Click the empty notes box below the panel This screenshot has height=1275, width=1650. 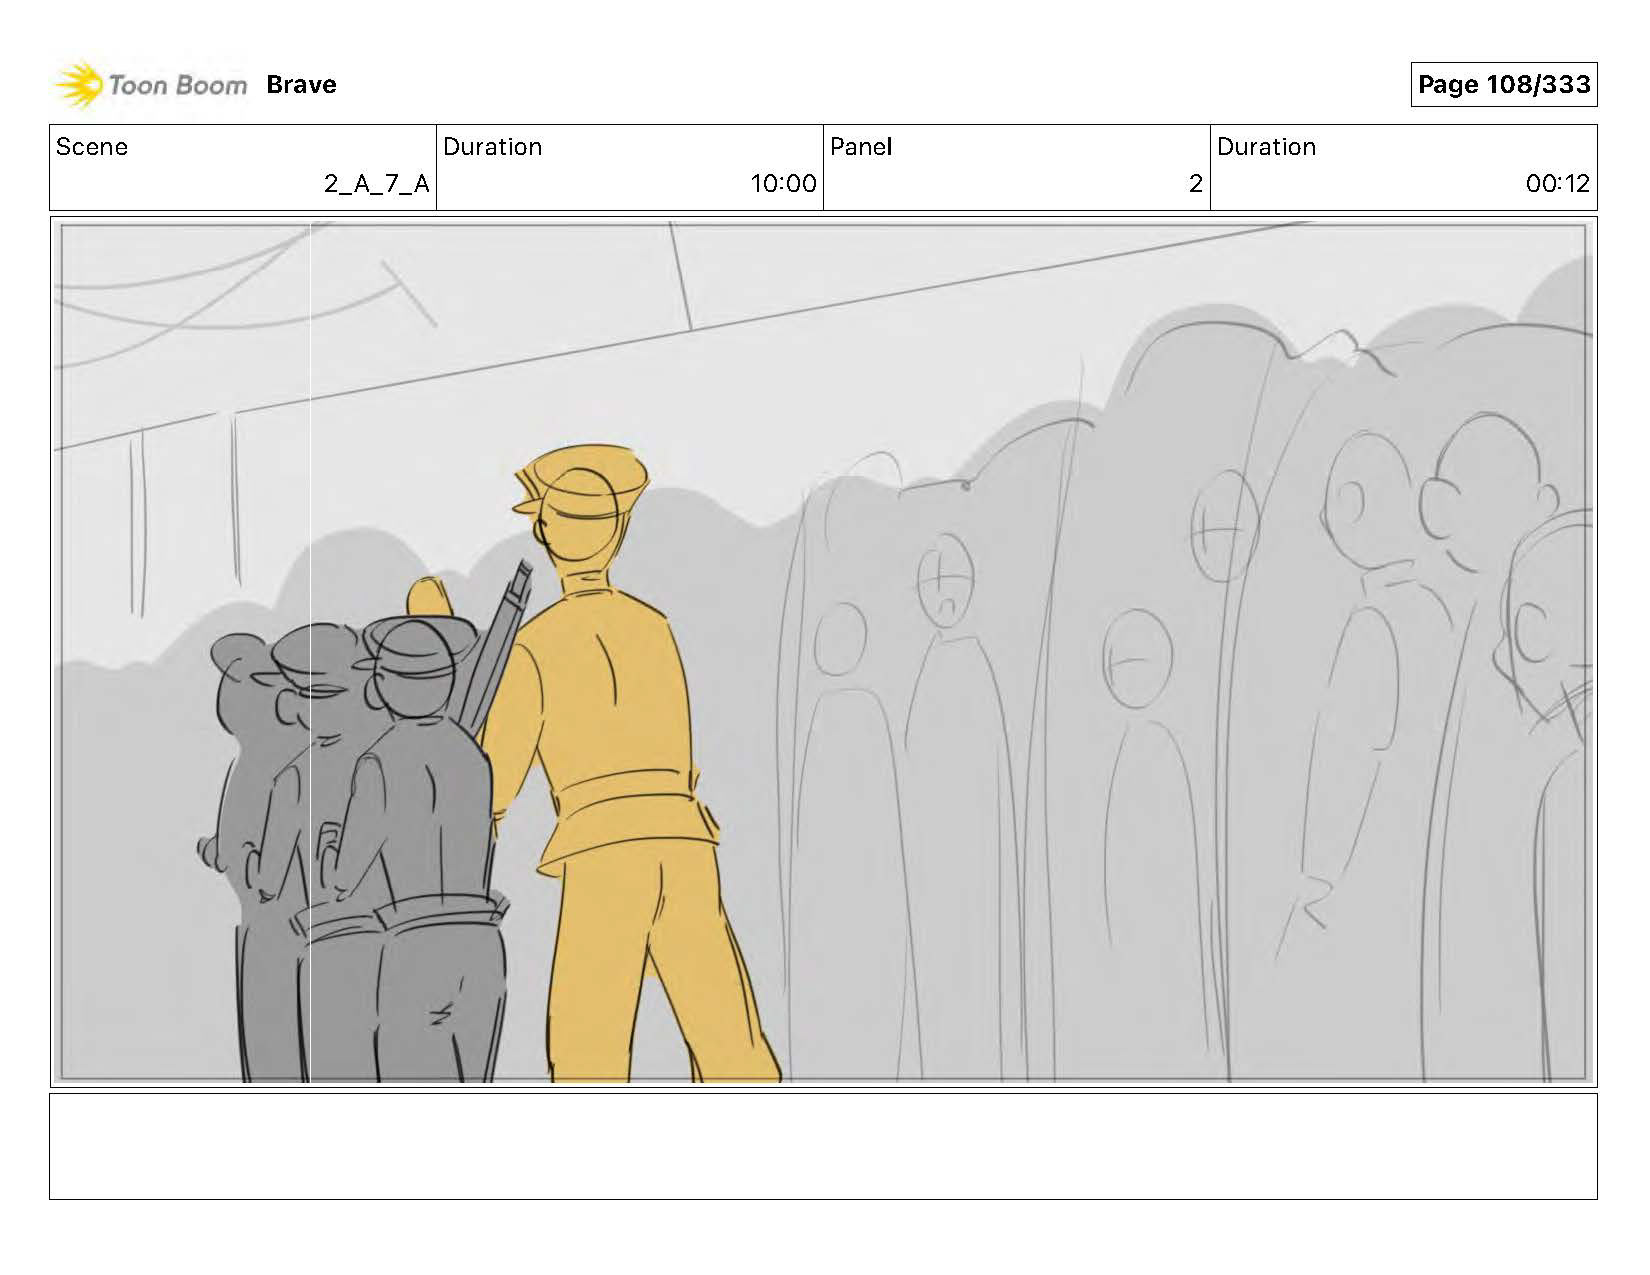(823, 1146)
